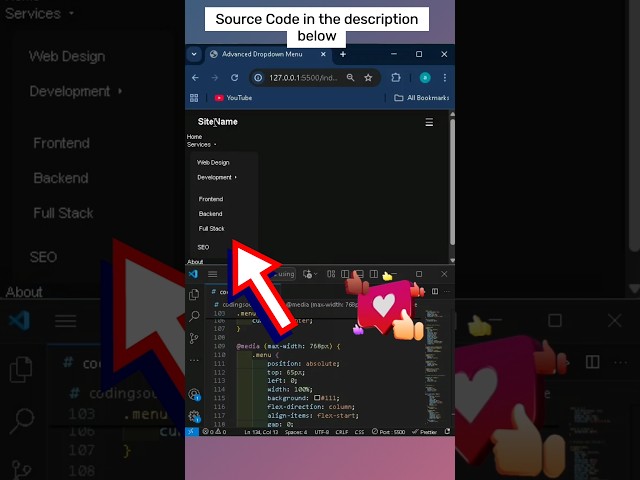
Task: Click the Ln, Col status bar entry
Action: click(261, 432)
